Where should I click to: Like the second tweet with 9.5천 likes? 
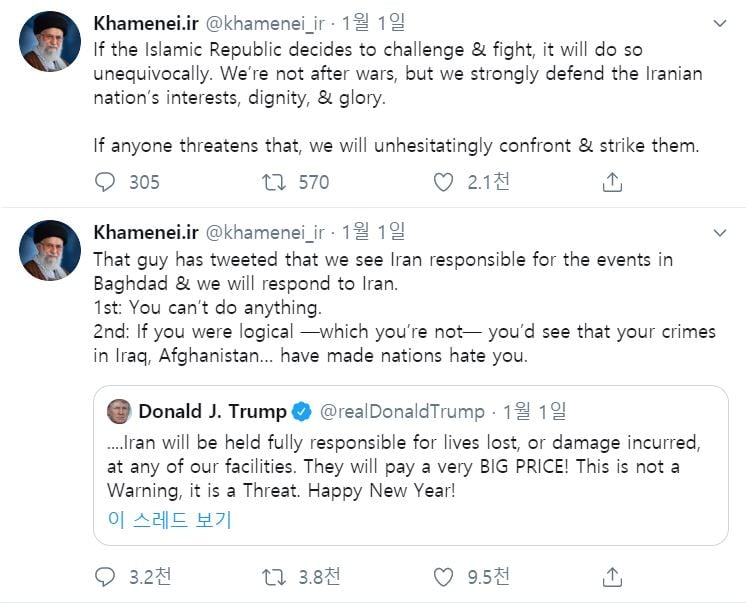point(444,577)
